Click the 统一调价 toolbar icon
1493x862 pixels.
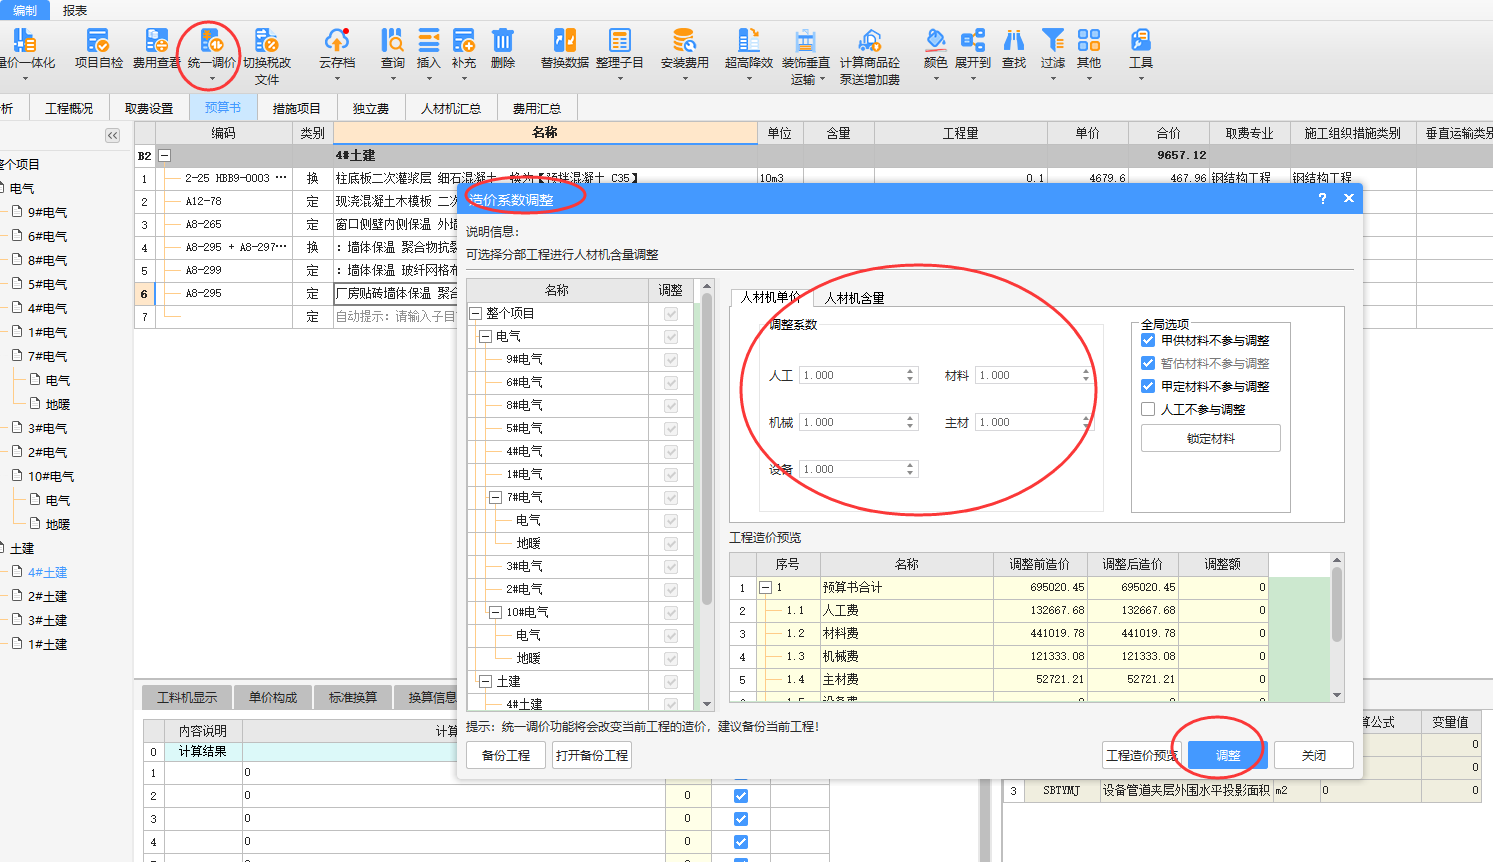[212, 40]
